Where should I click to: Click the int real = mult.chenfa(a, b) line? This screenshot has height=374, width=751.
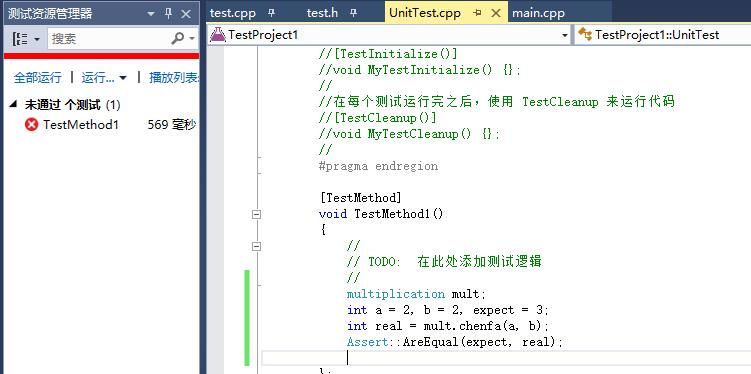pyautogui.click(x=447, y=326)
